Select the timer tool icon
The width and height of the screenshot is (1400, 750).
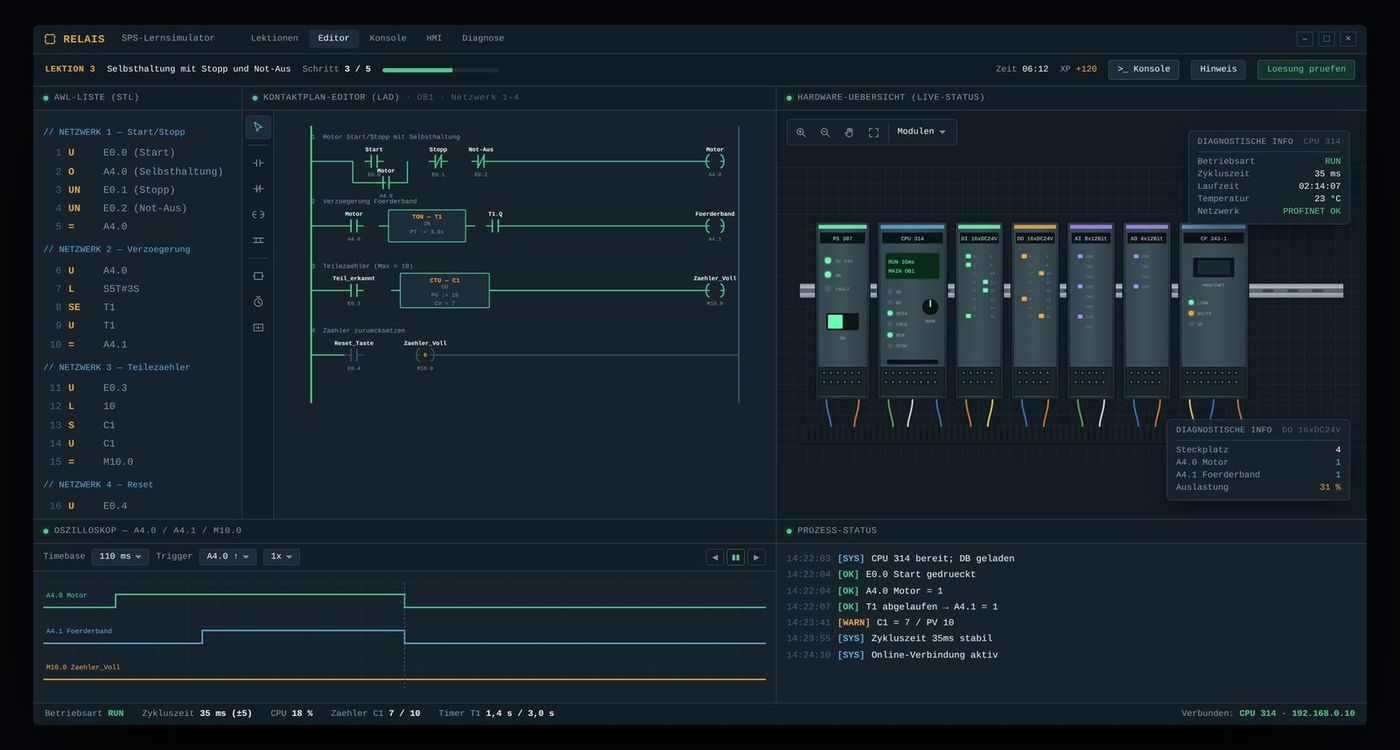point(258,302)
